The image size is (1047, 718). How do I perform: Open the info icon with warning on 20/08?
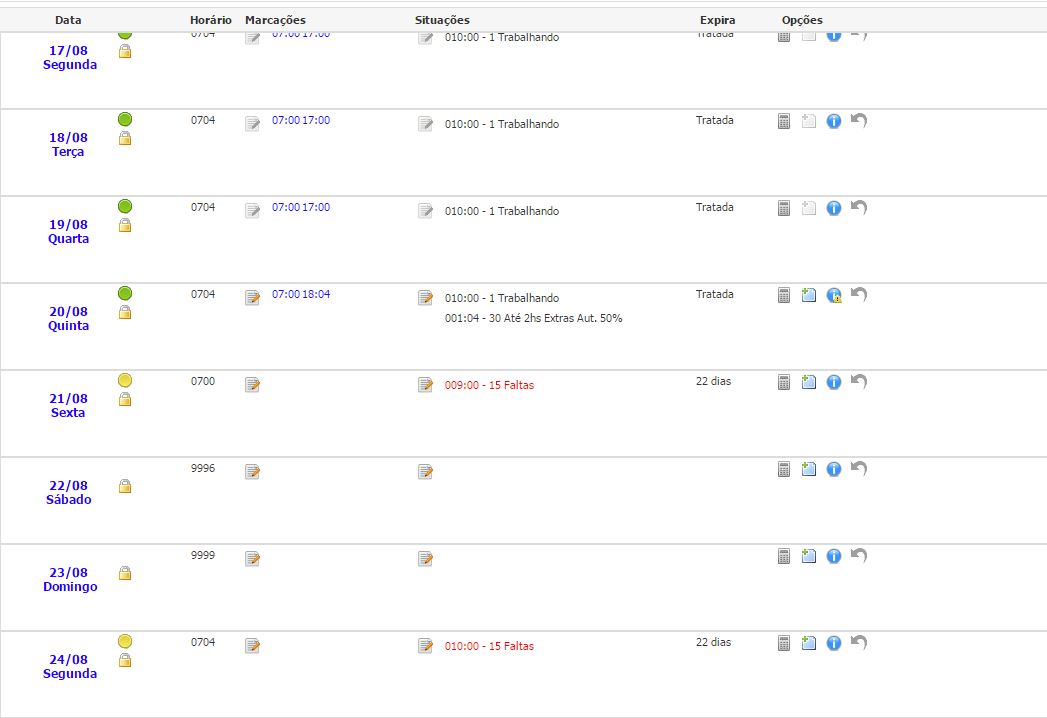[834, 295]
